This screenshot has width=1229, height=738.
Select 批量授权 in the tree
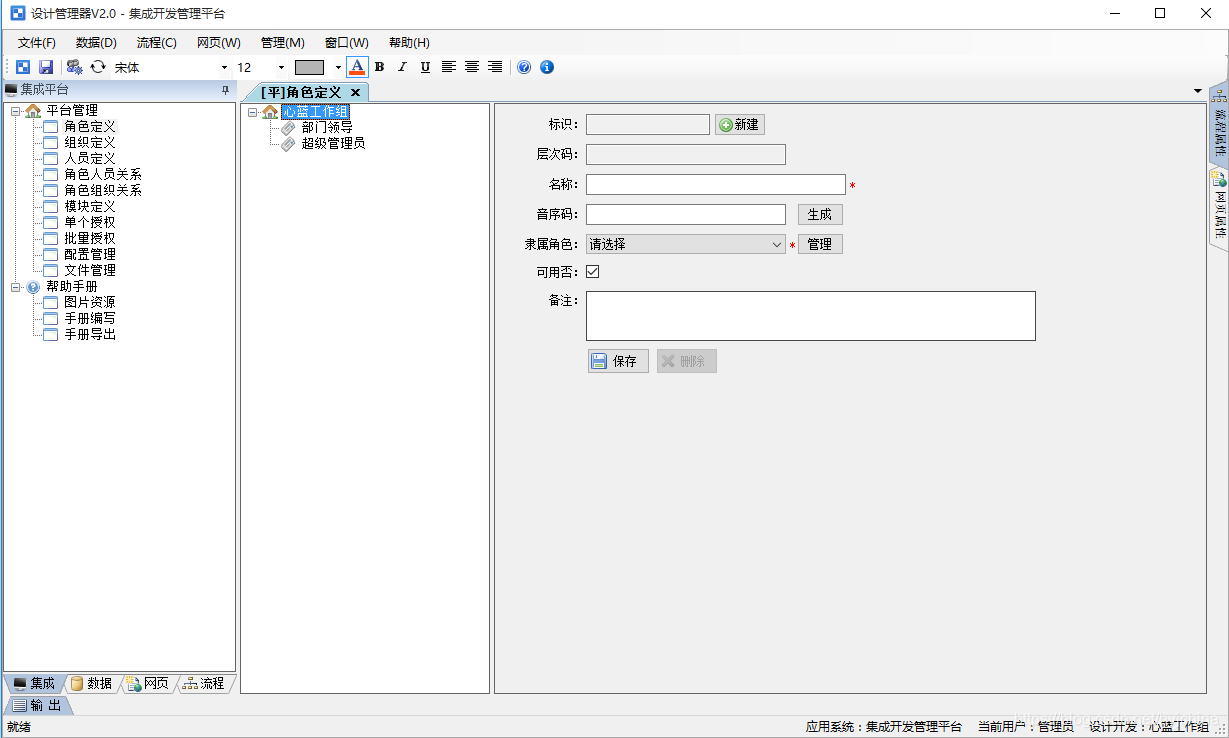90,239
